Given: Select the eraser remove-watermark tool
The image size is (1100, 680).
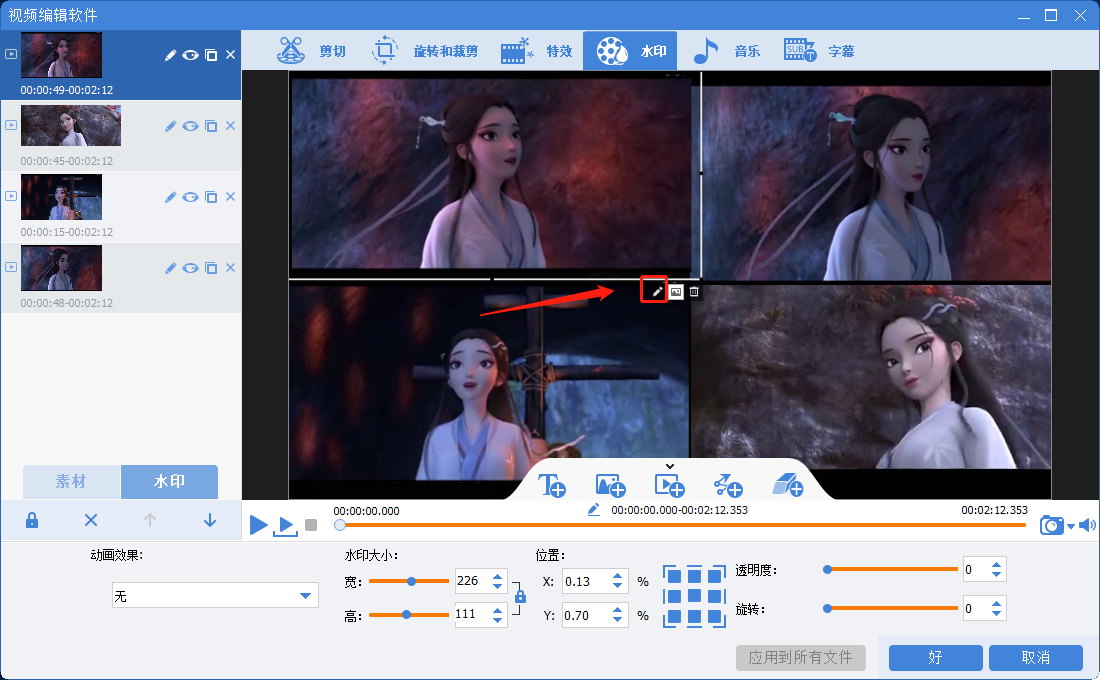Looking at the screenshot, I should pyautogui.click(x=787, y=485).
